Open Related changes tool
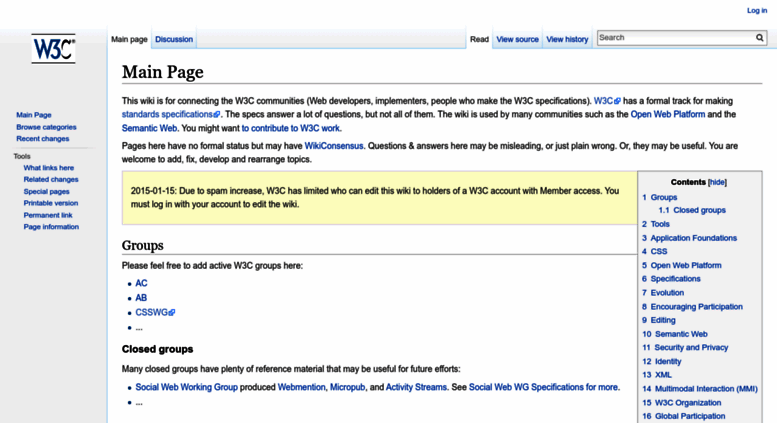 tap(51, 179)
